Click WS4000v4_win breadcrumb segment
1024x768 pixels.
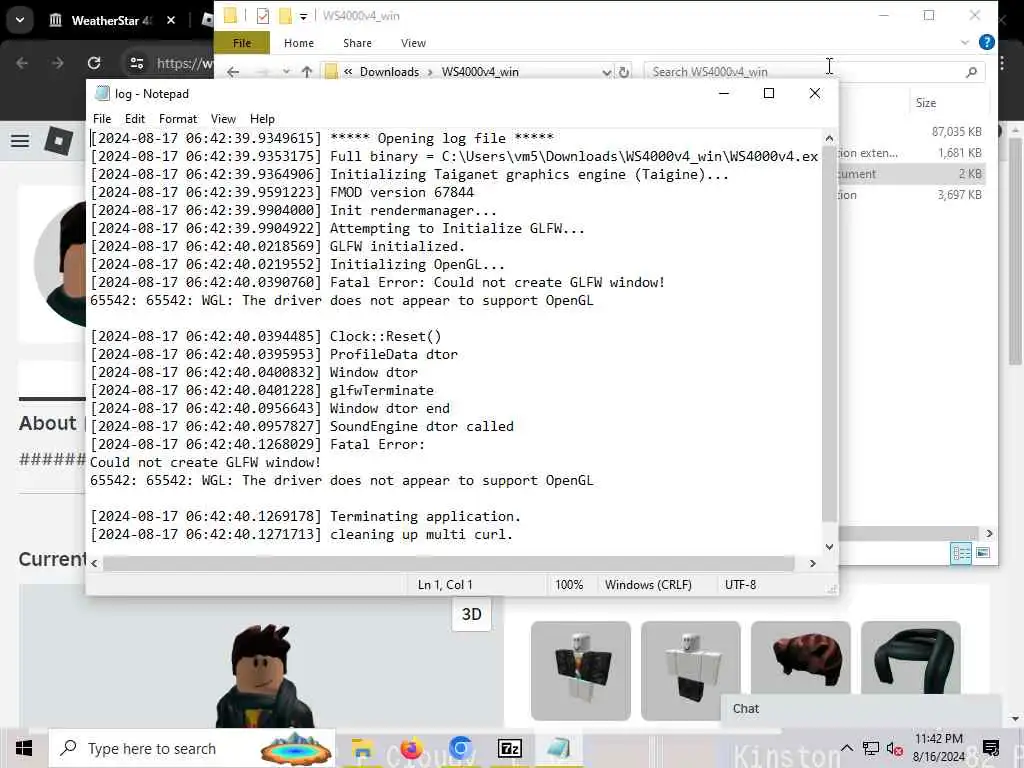click(x=480, y=72)
